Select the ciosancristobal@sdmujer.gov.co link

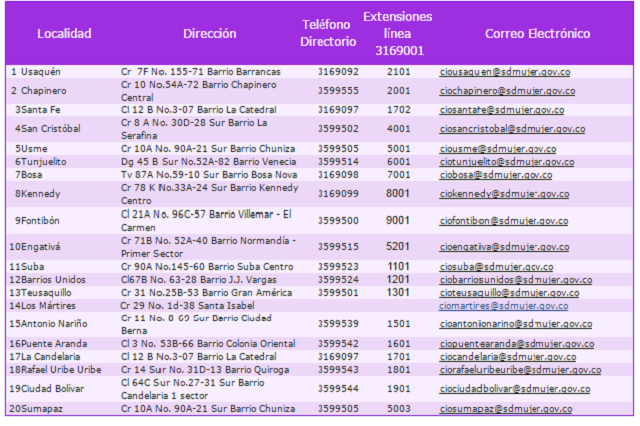pos(512,129)
